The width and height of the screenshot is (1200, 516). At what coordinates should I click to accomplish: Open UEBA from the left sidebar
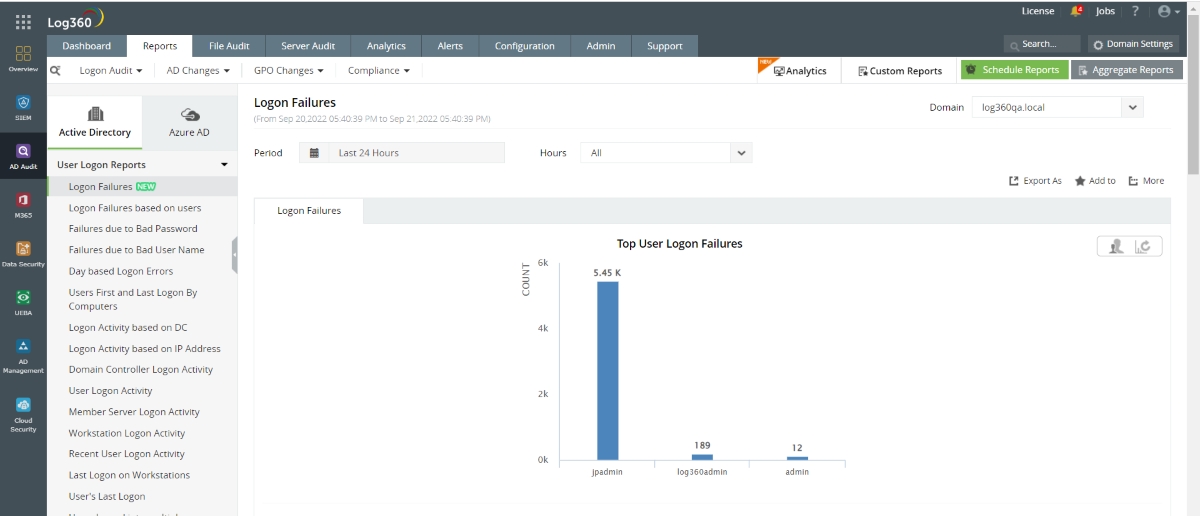[23, 302]
